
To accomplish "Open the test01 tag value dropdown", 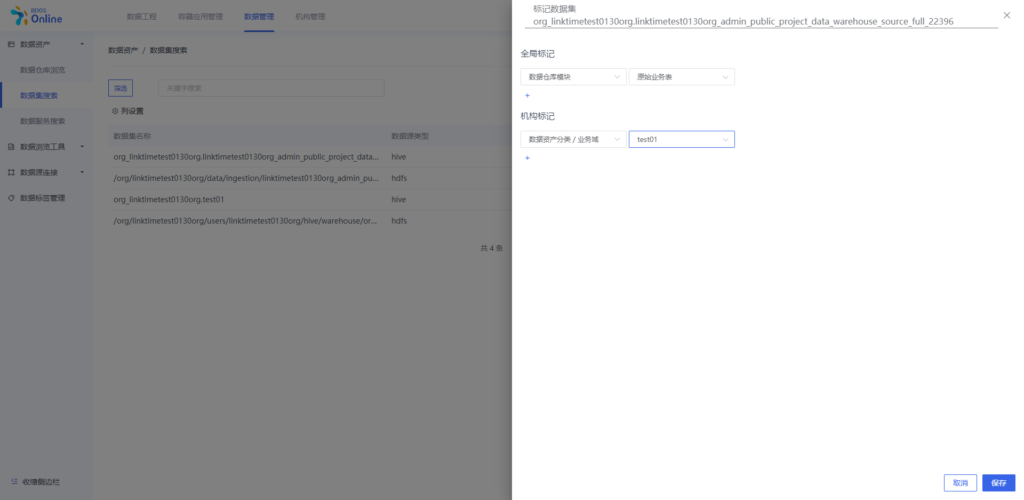I will pos(682,139).
